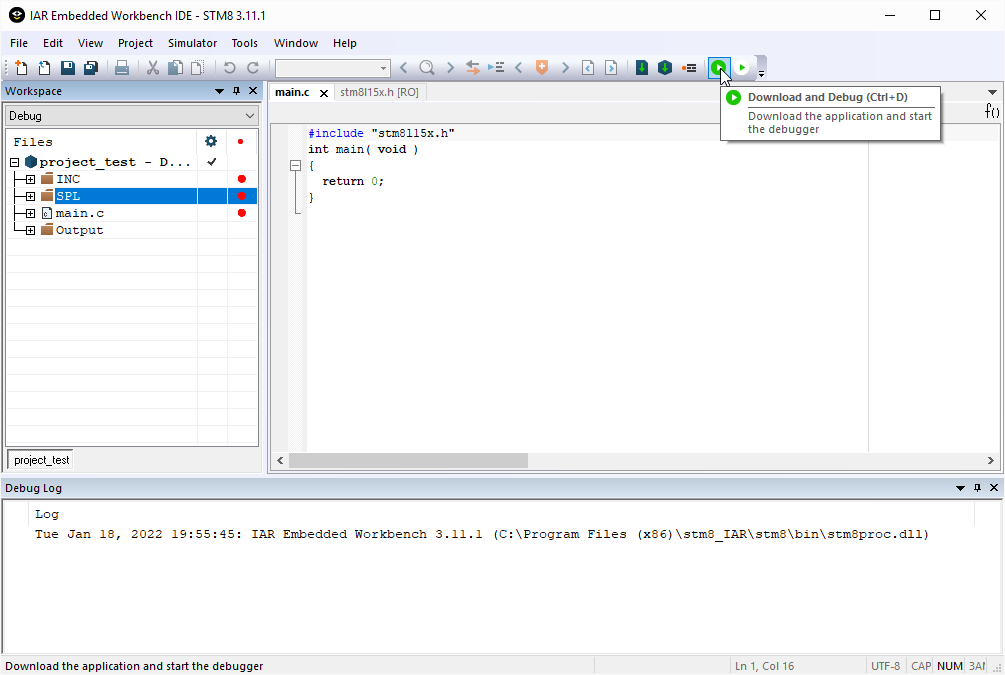Click the find next chevron beside search
This screenshot has width=1005, height=675.
click(x=450, y=67)
